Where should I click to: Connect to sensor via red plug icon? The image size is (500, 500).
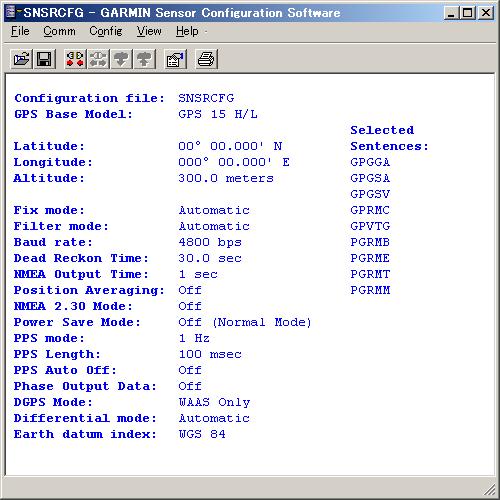point(75,59)
